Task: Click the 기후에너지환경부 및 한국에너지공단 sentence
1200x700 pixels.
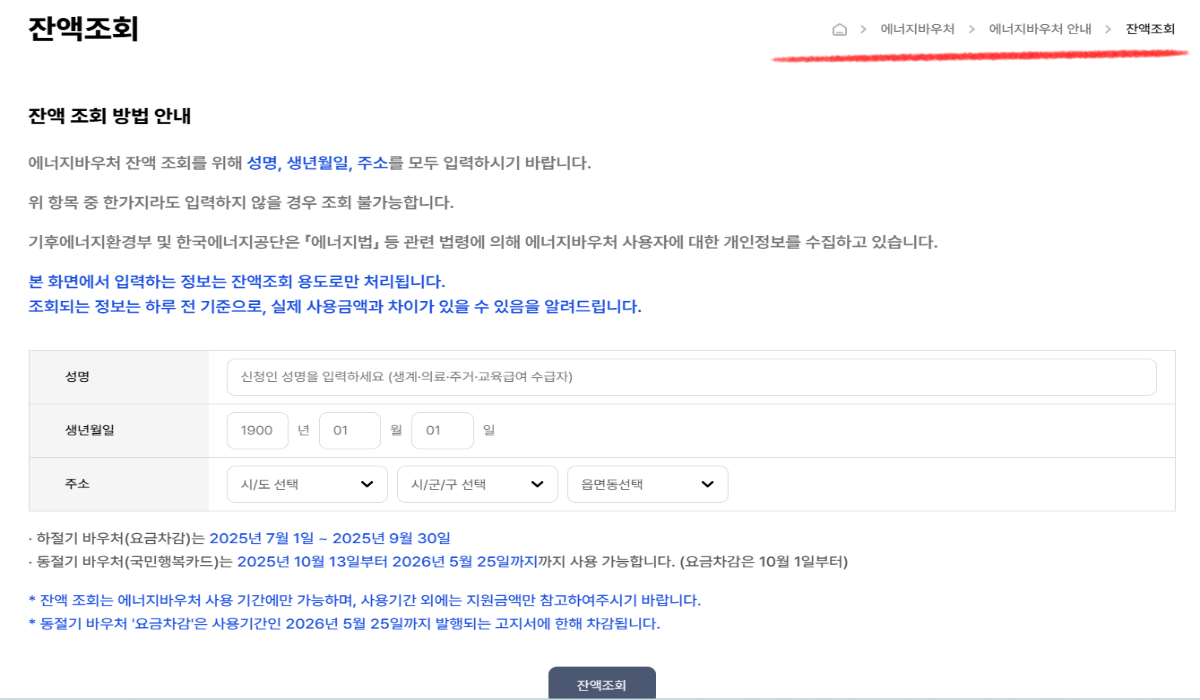Action: pos(483,242)
